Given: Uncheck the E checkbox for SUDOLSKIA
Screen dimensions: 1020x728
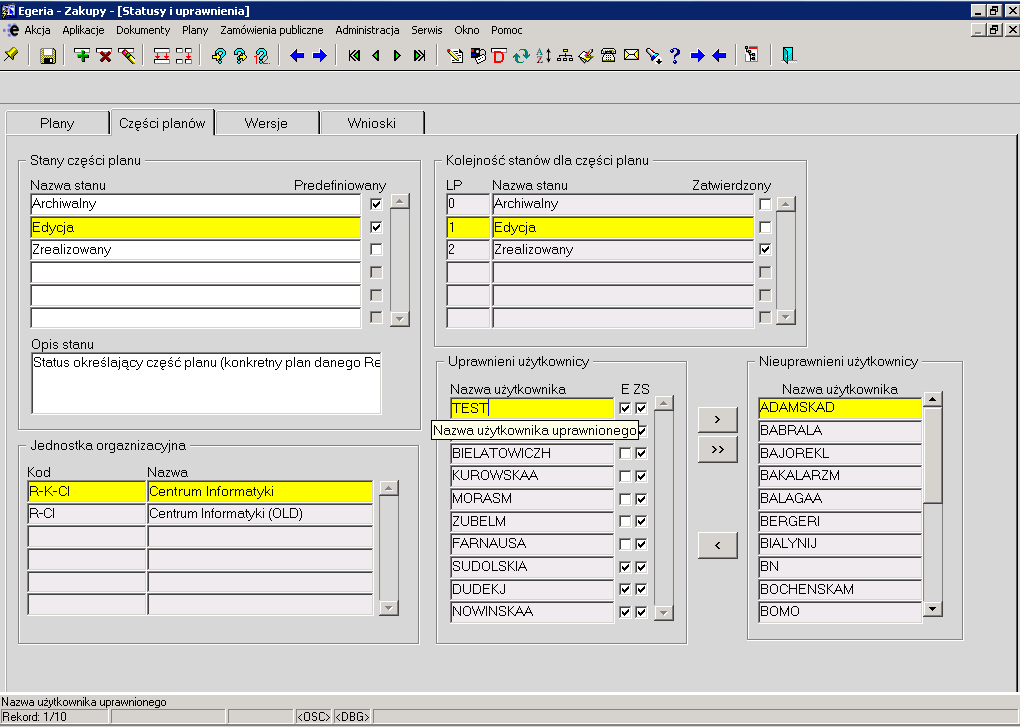Looking at the screenshot, I should 625,567.
